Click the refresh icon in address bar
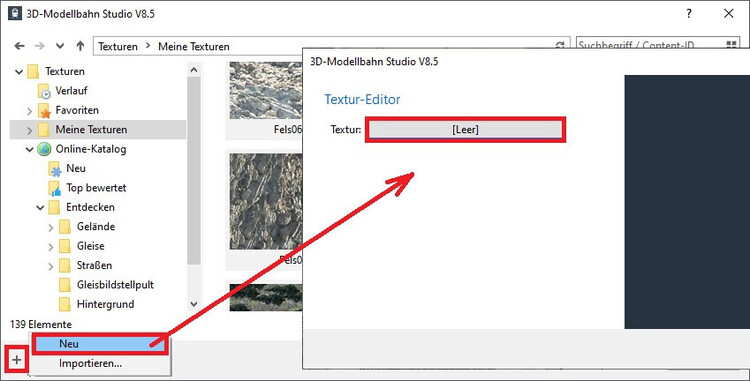750x381 pixels. tap(560, 46)
